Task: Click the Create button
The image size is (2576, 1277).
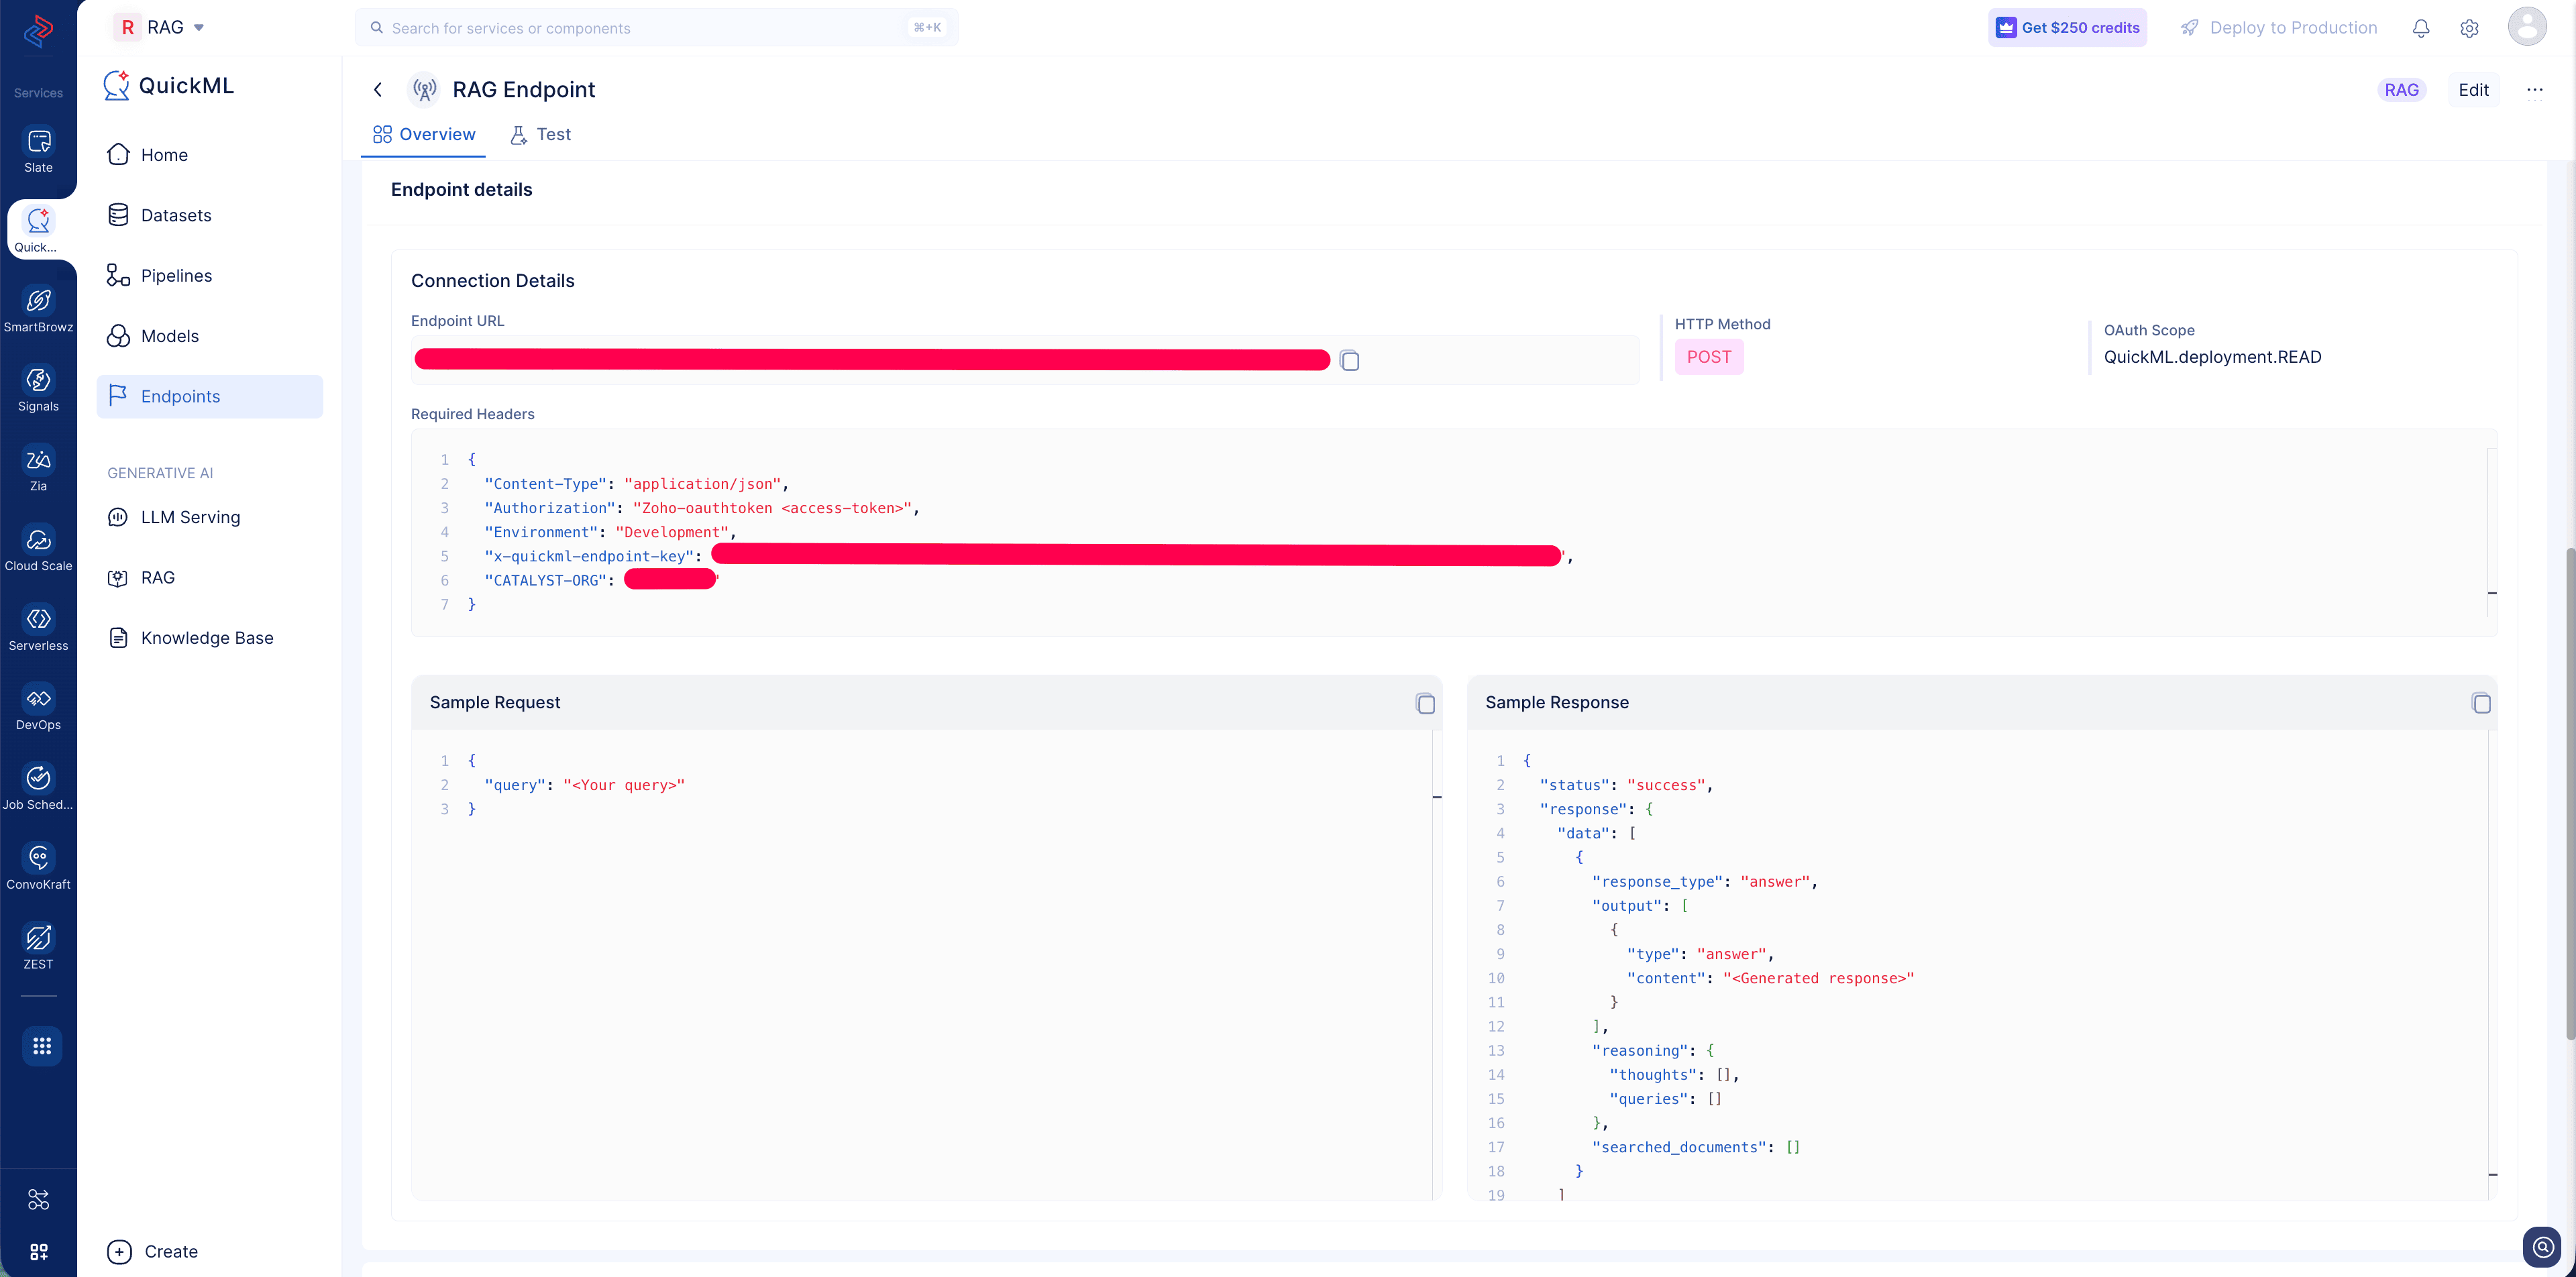Action: pos(152,1251)
